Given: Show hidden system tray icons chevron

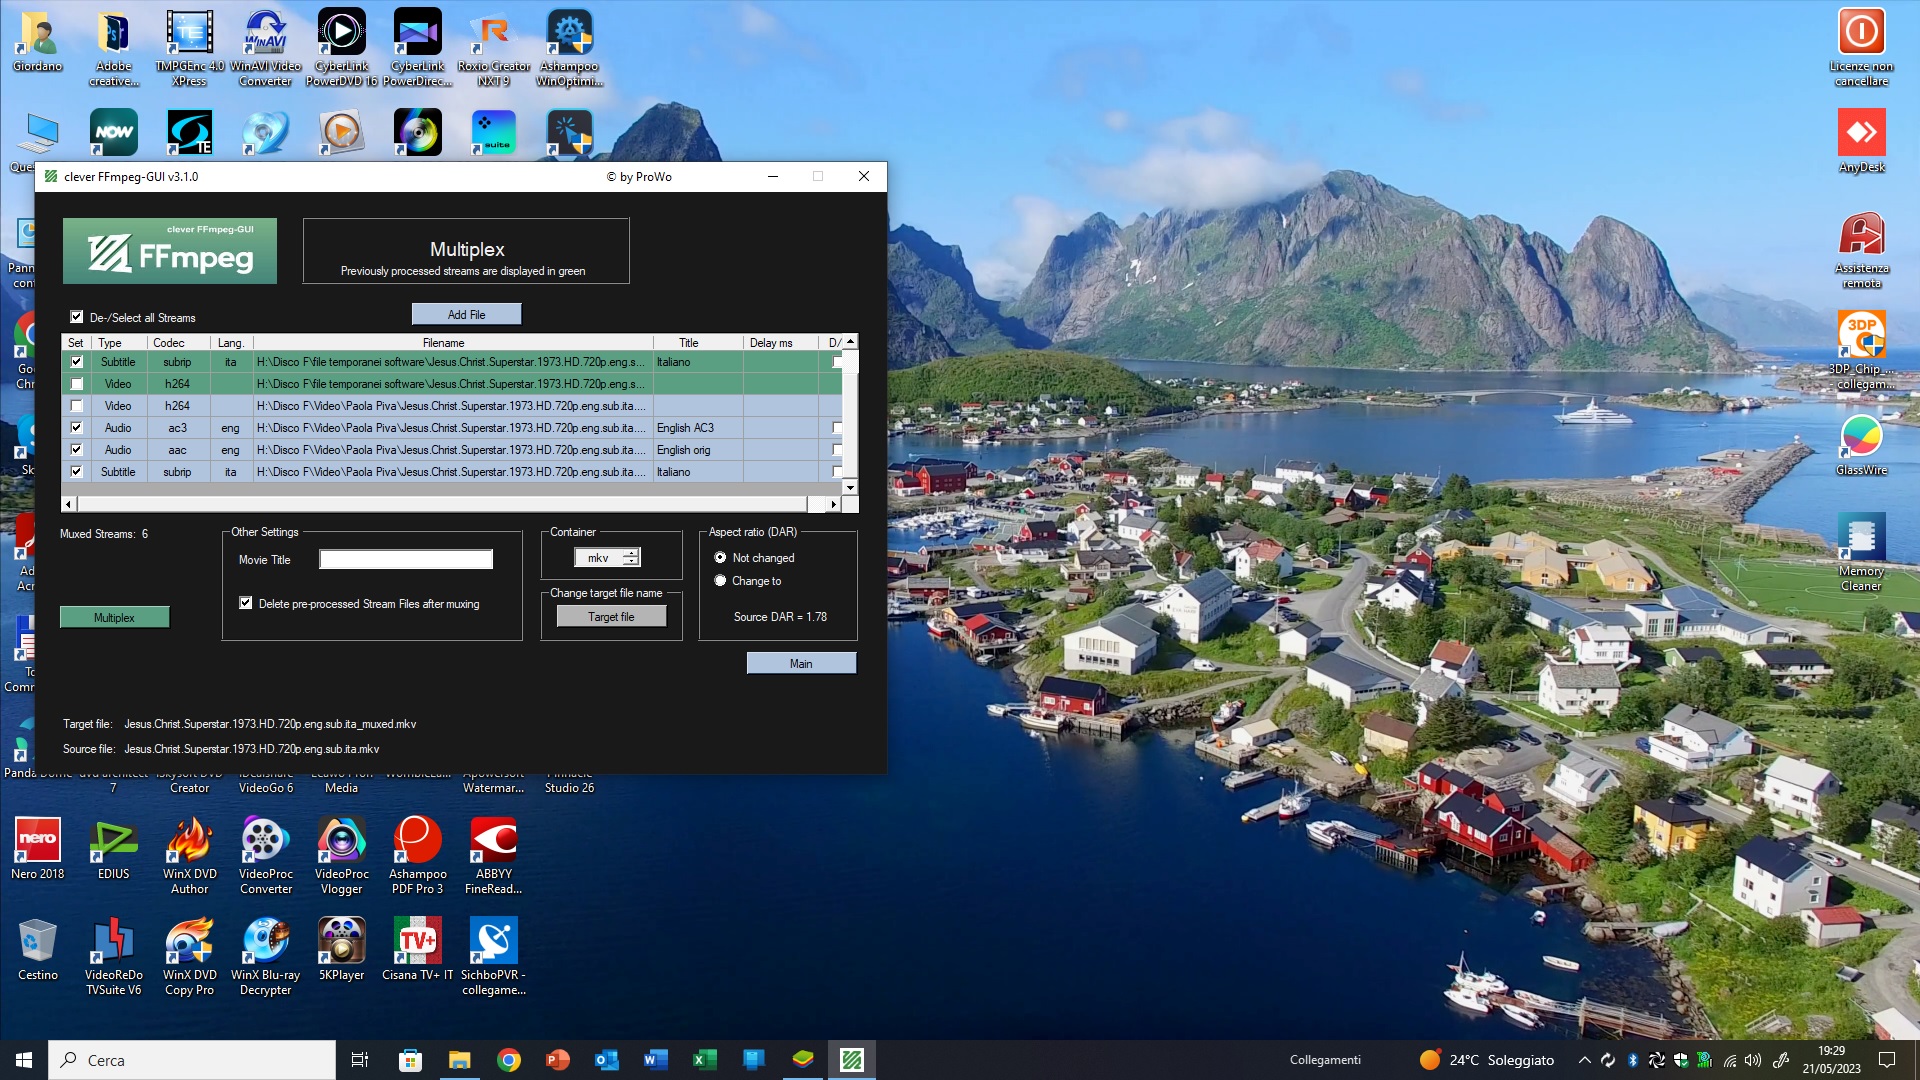Looking at the screenshot, I should point(1584,1060).
